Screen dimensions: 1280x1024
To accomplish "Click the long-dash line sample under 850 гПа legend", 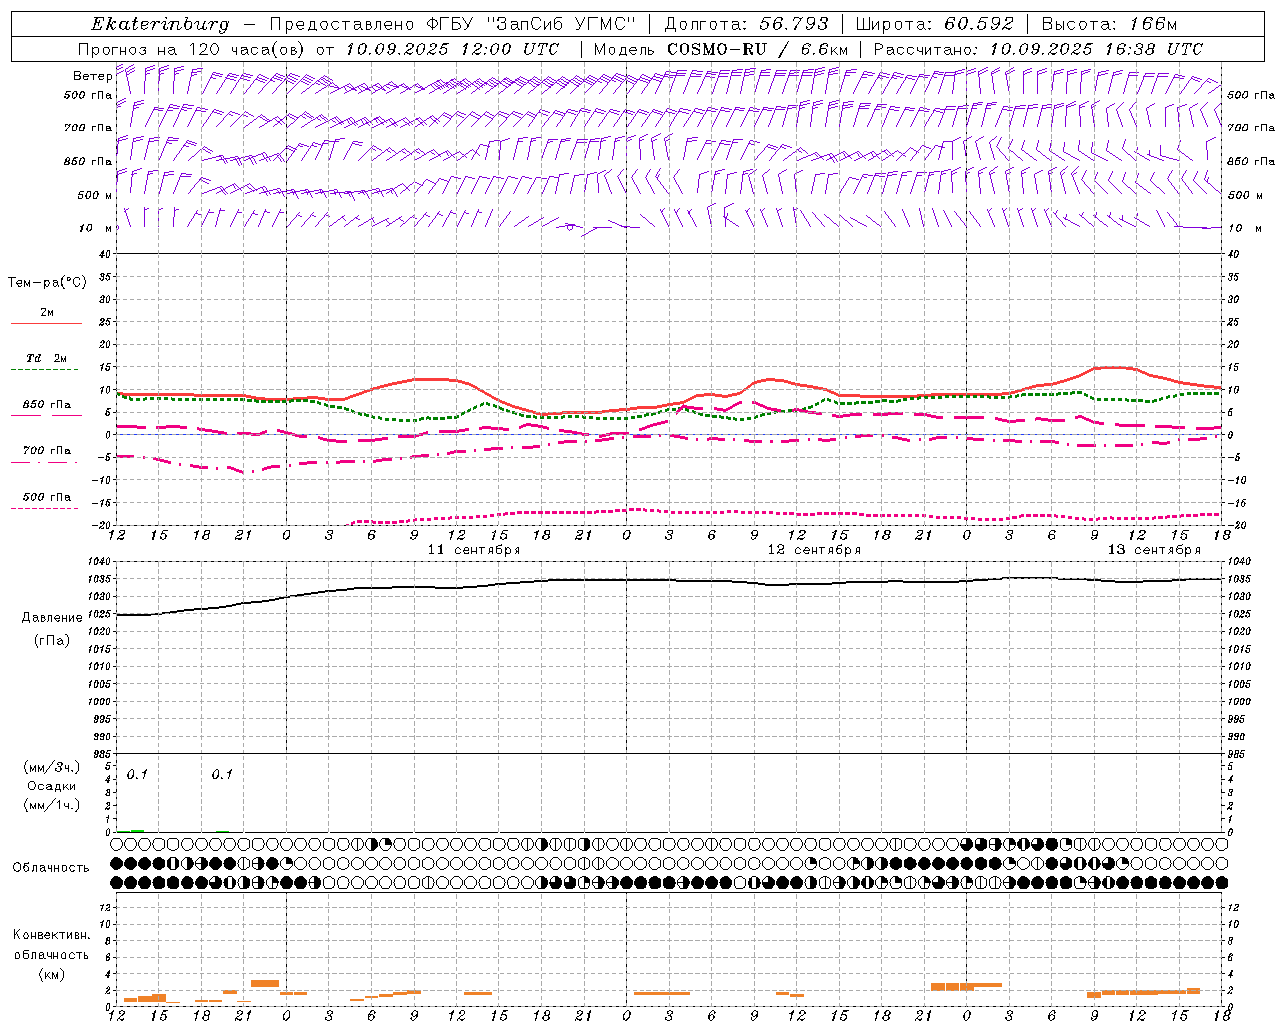I will point(46,416).
